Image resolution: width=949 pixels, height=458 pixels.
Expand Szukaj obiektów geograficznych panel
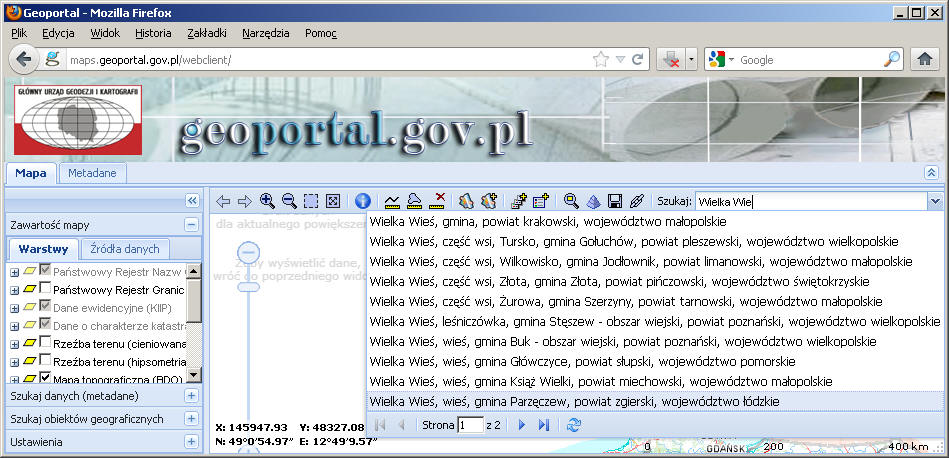click(191, 419)
